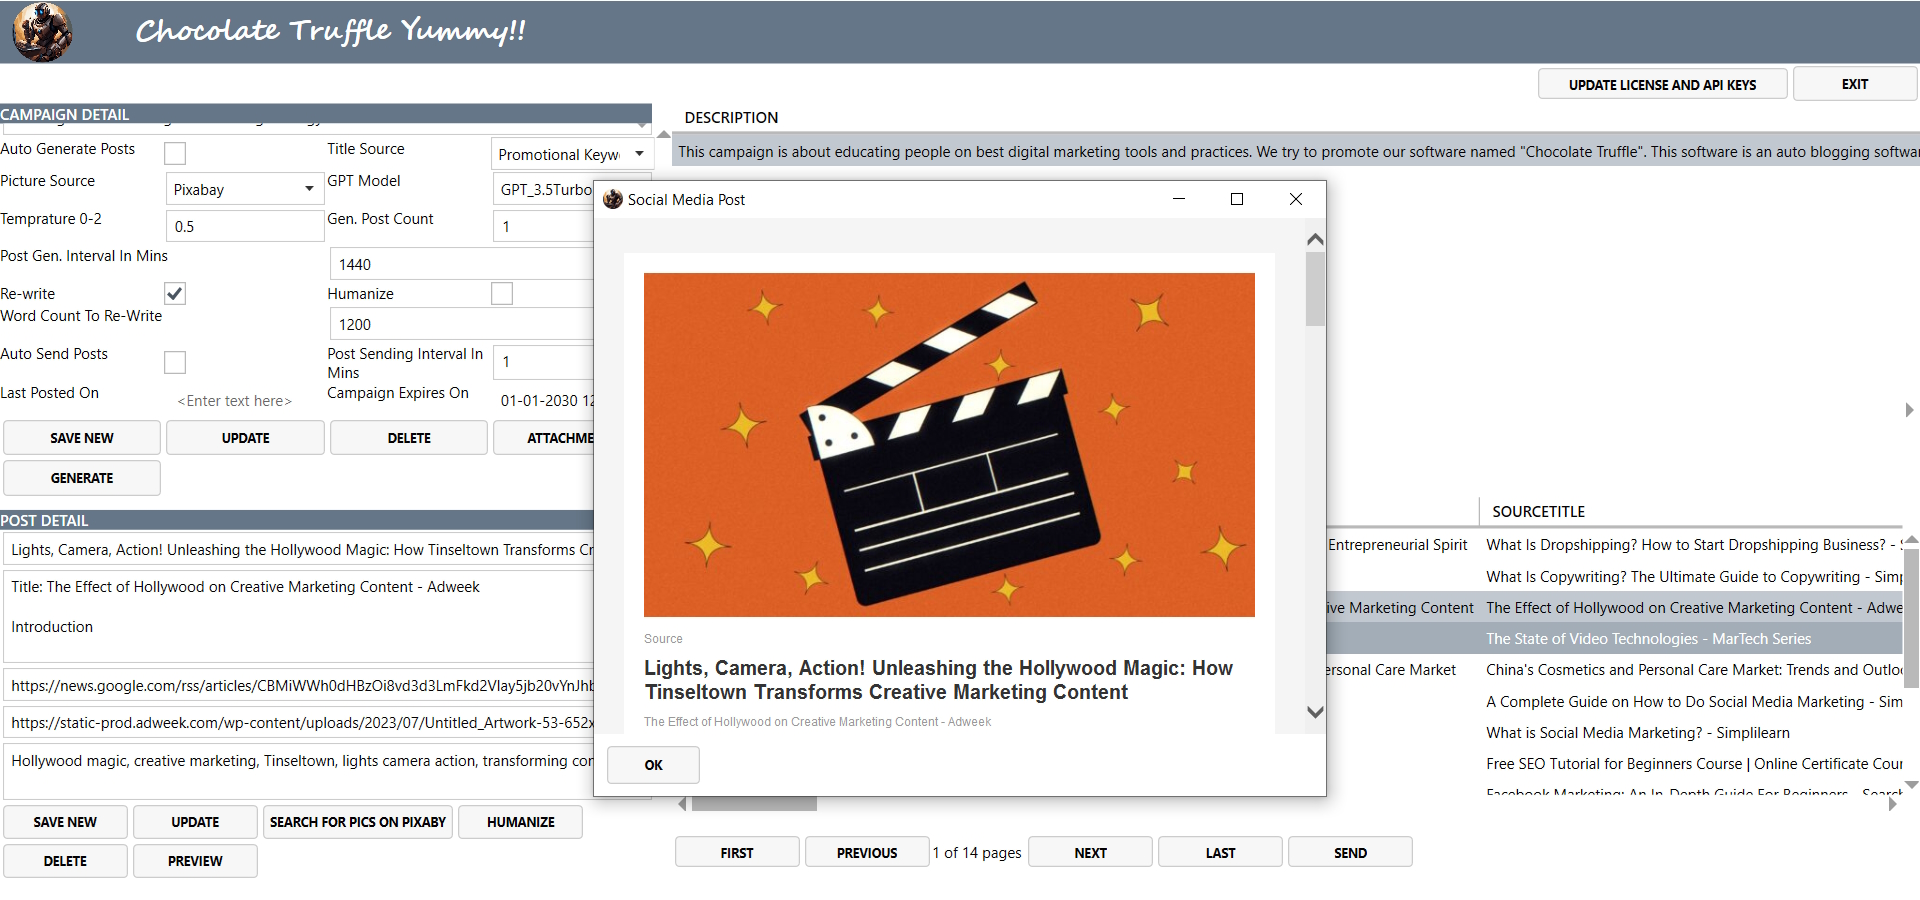
Task: Click the GENERATE button
Action: coord(81,477)
